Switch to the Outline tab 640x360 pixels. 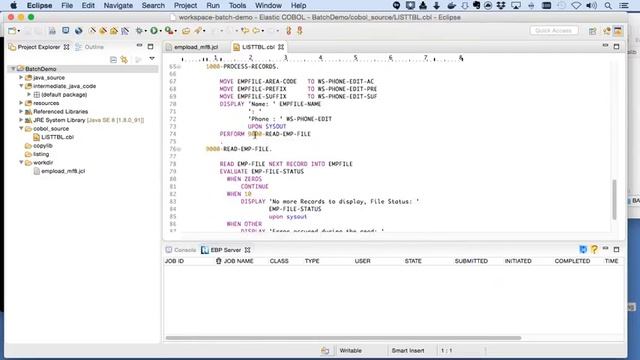[x=89, y=47]
